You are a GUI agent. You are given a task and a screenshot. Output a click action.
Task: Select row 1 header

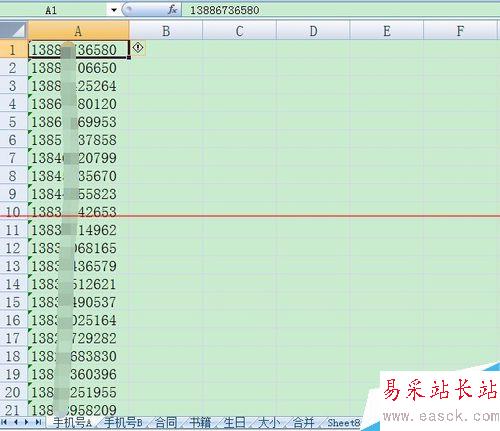(x=13, y=50)
